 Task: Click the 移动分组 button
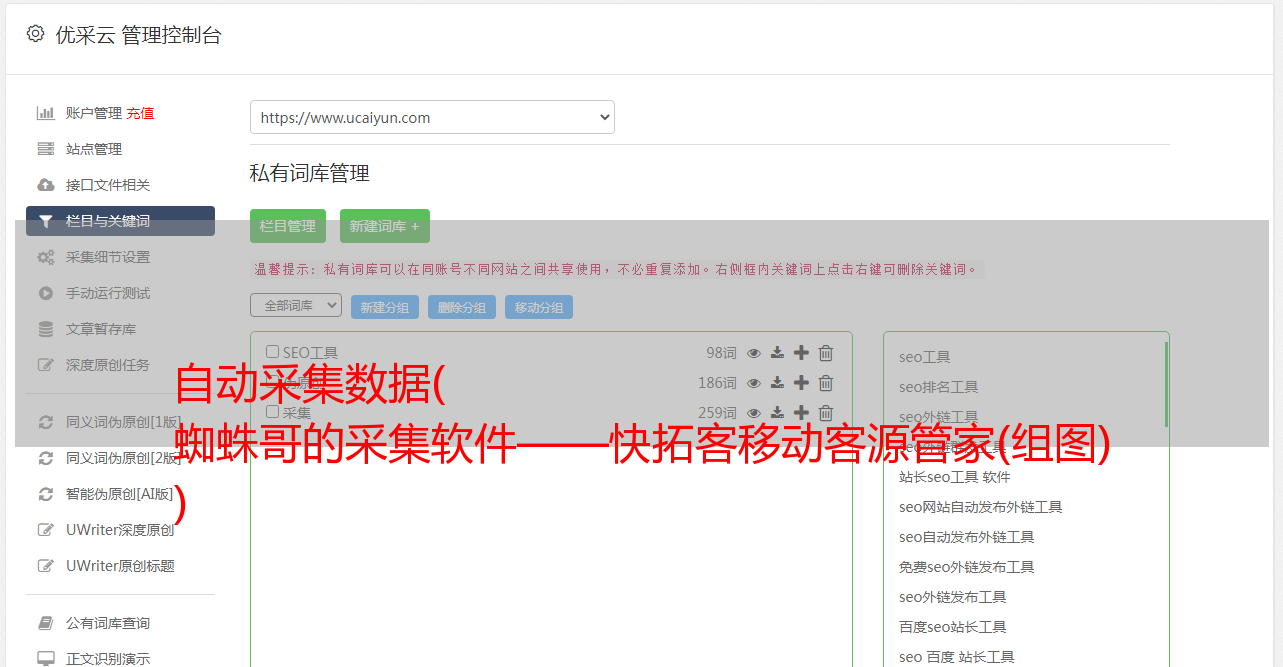[539, 307]
